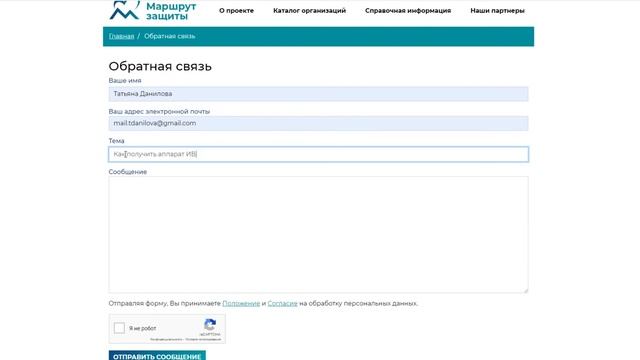Click Отправить сообщение button
This screenshot has height=360, width=640.
pyautogui.click(x=157, y=356)
